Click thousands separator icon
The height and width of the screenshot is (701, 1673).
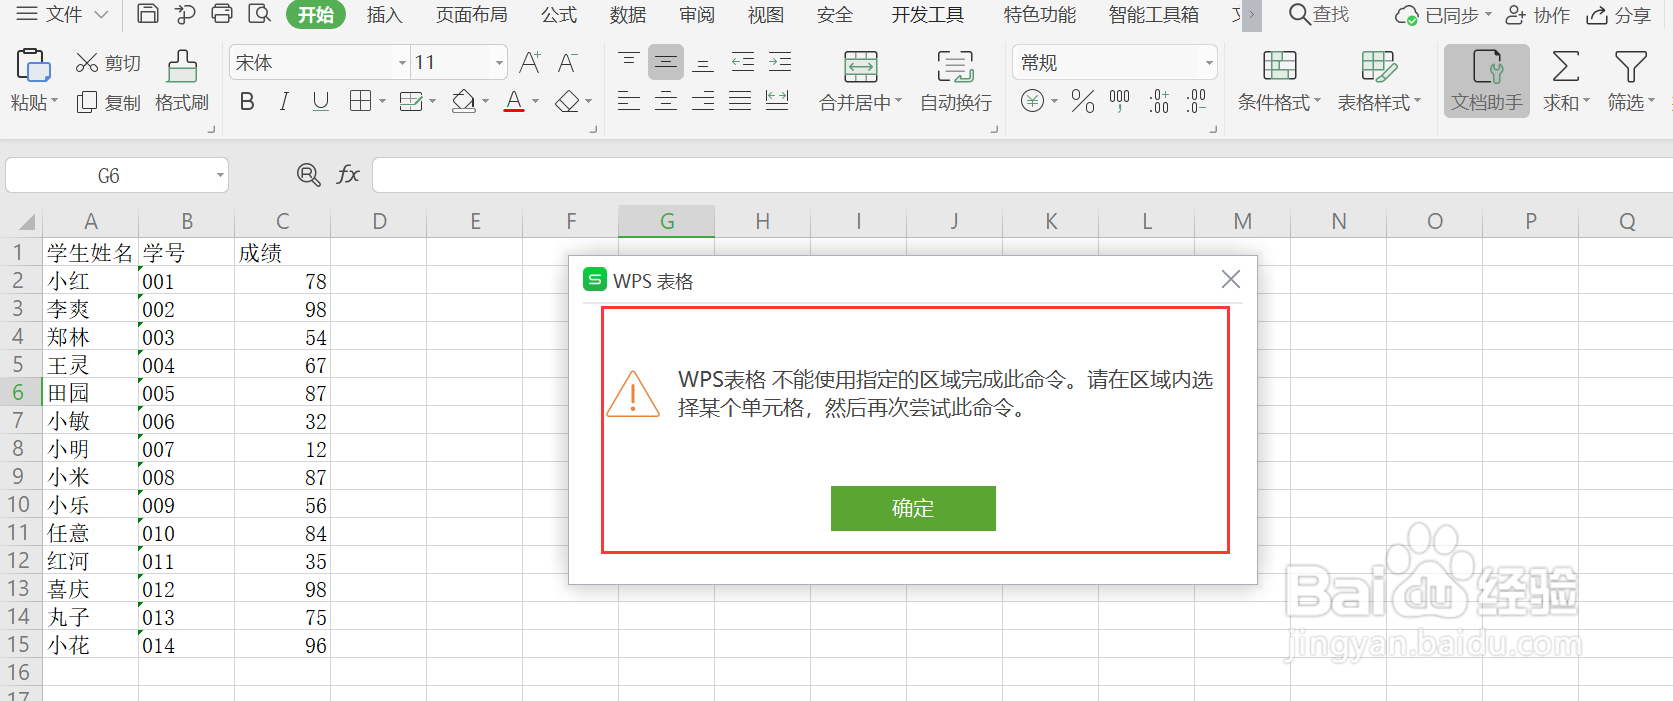(1119, 101)
